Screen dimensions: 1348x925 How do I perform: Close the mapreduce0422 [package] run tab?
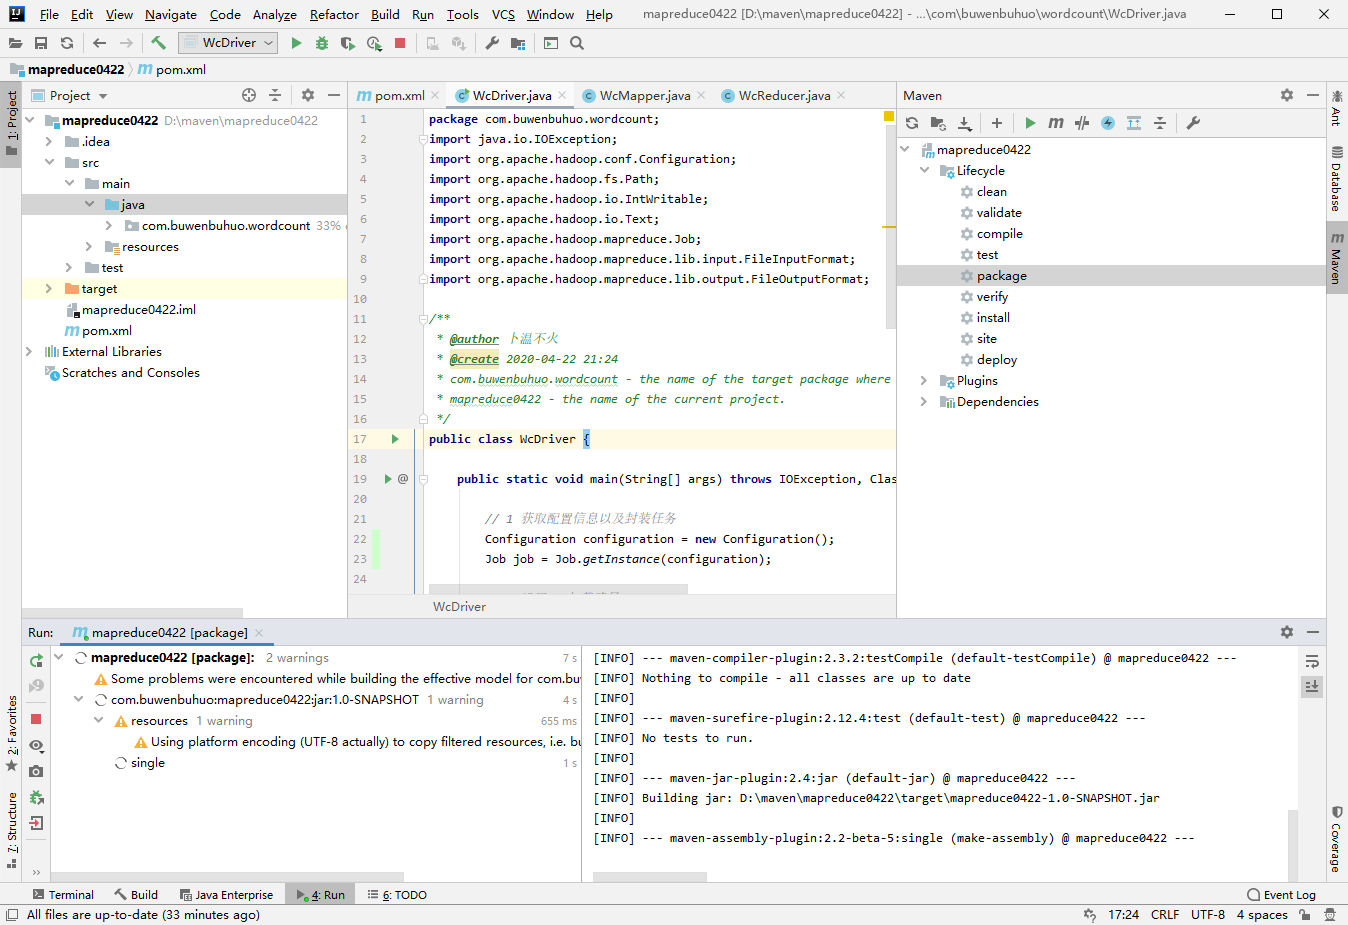coord(259,632)
